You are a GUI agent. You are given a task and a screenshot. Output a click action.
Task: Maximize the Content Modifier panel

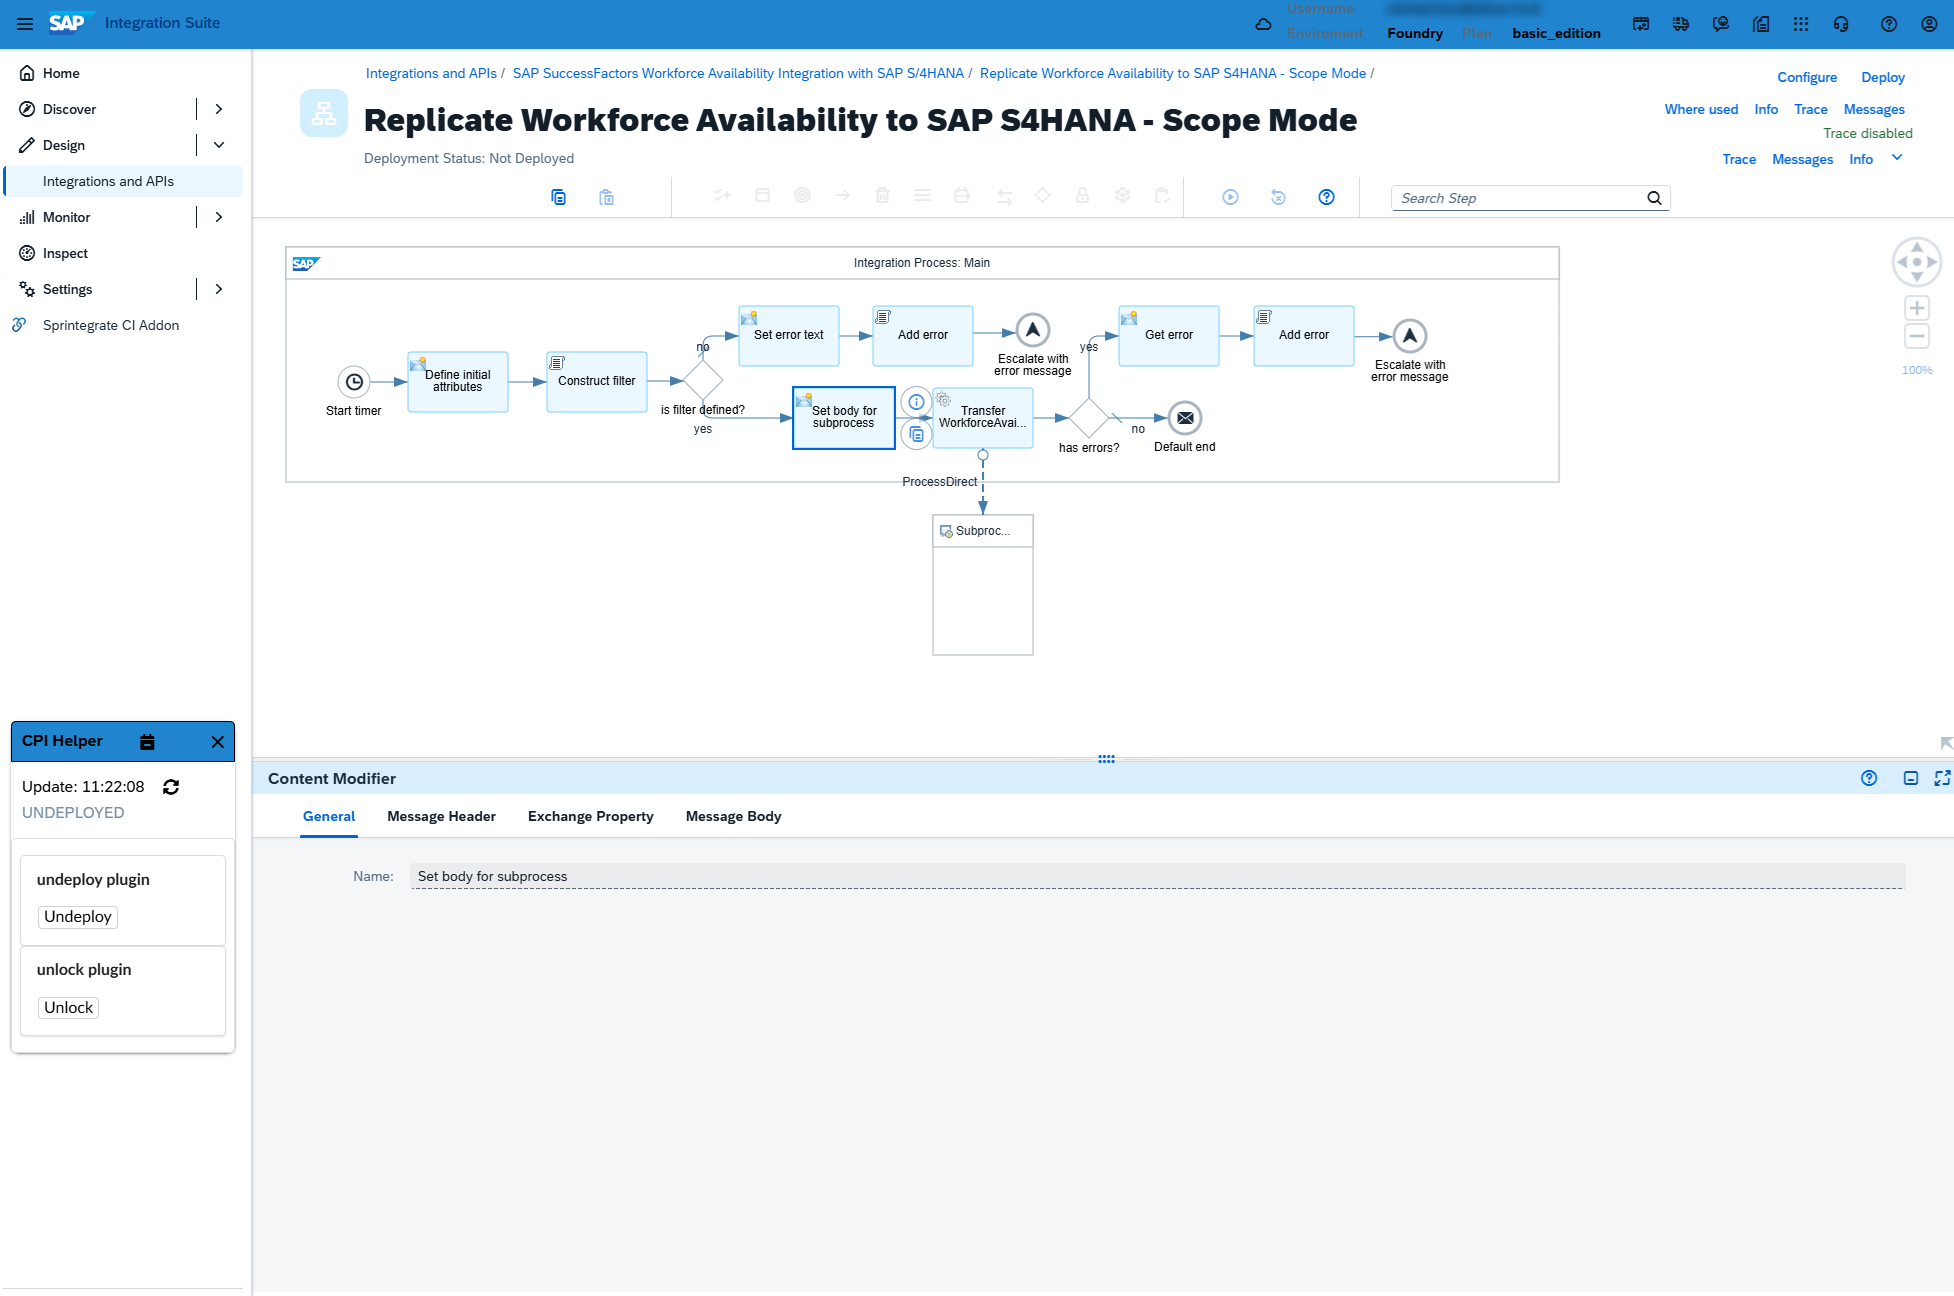[1942, 778]
